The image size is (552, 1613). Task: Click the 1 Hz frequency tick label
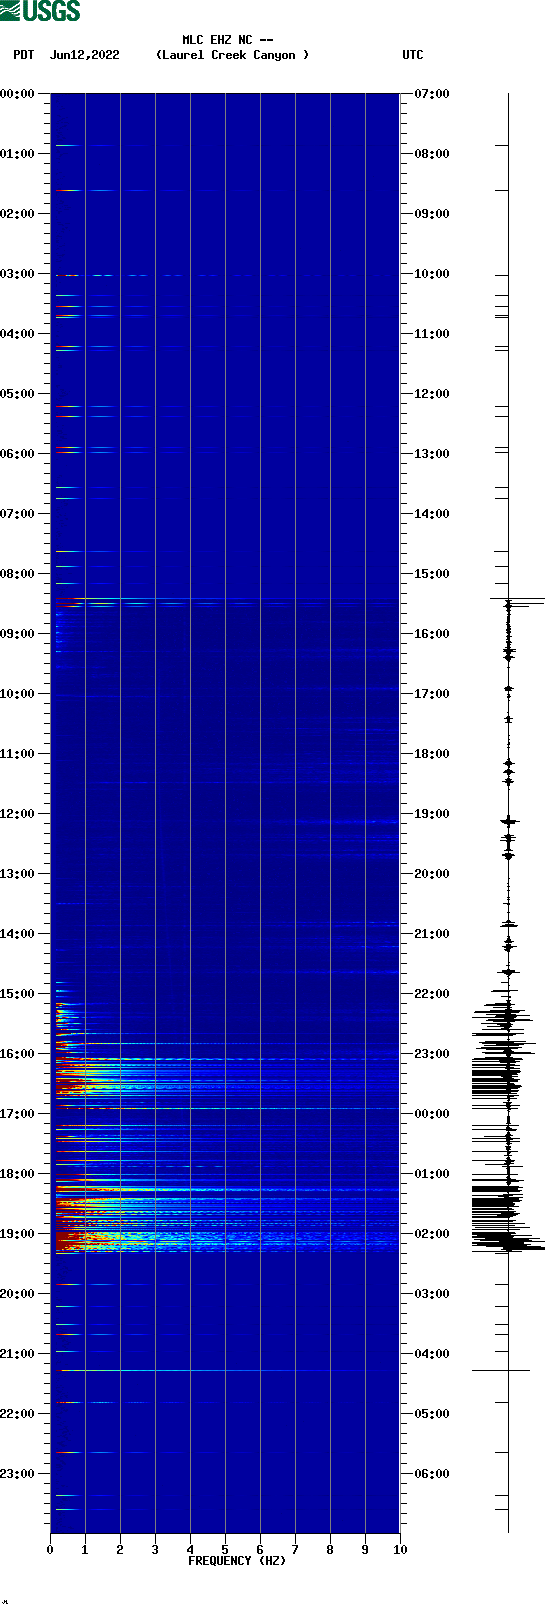[x=85, y=1550]
